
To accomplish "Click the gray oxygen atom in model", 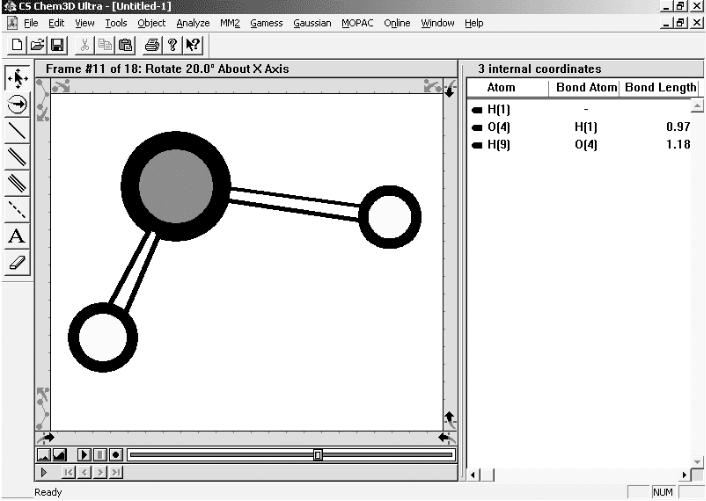I will click(x=176, y=186).
